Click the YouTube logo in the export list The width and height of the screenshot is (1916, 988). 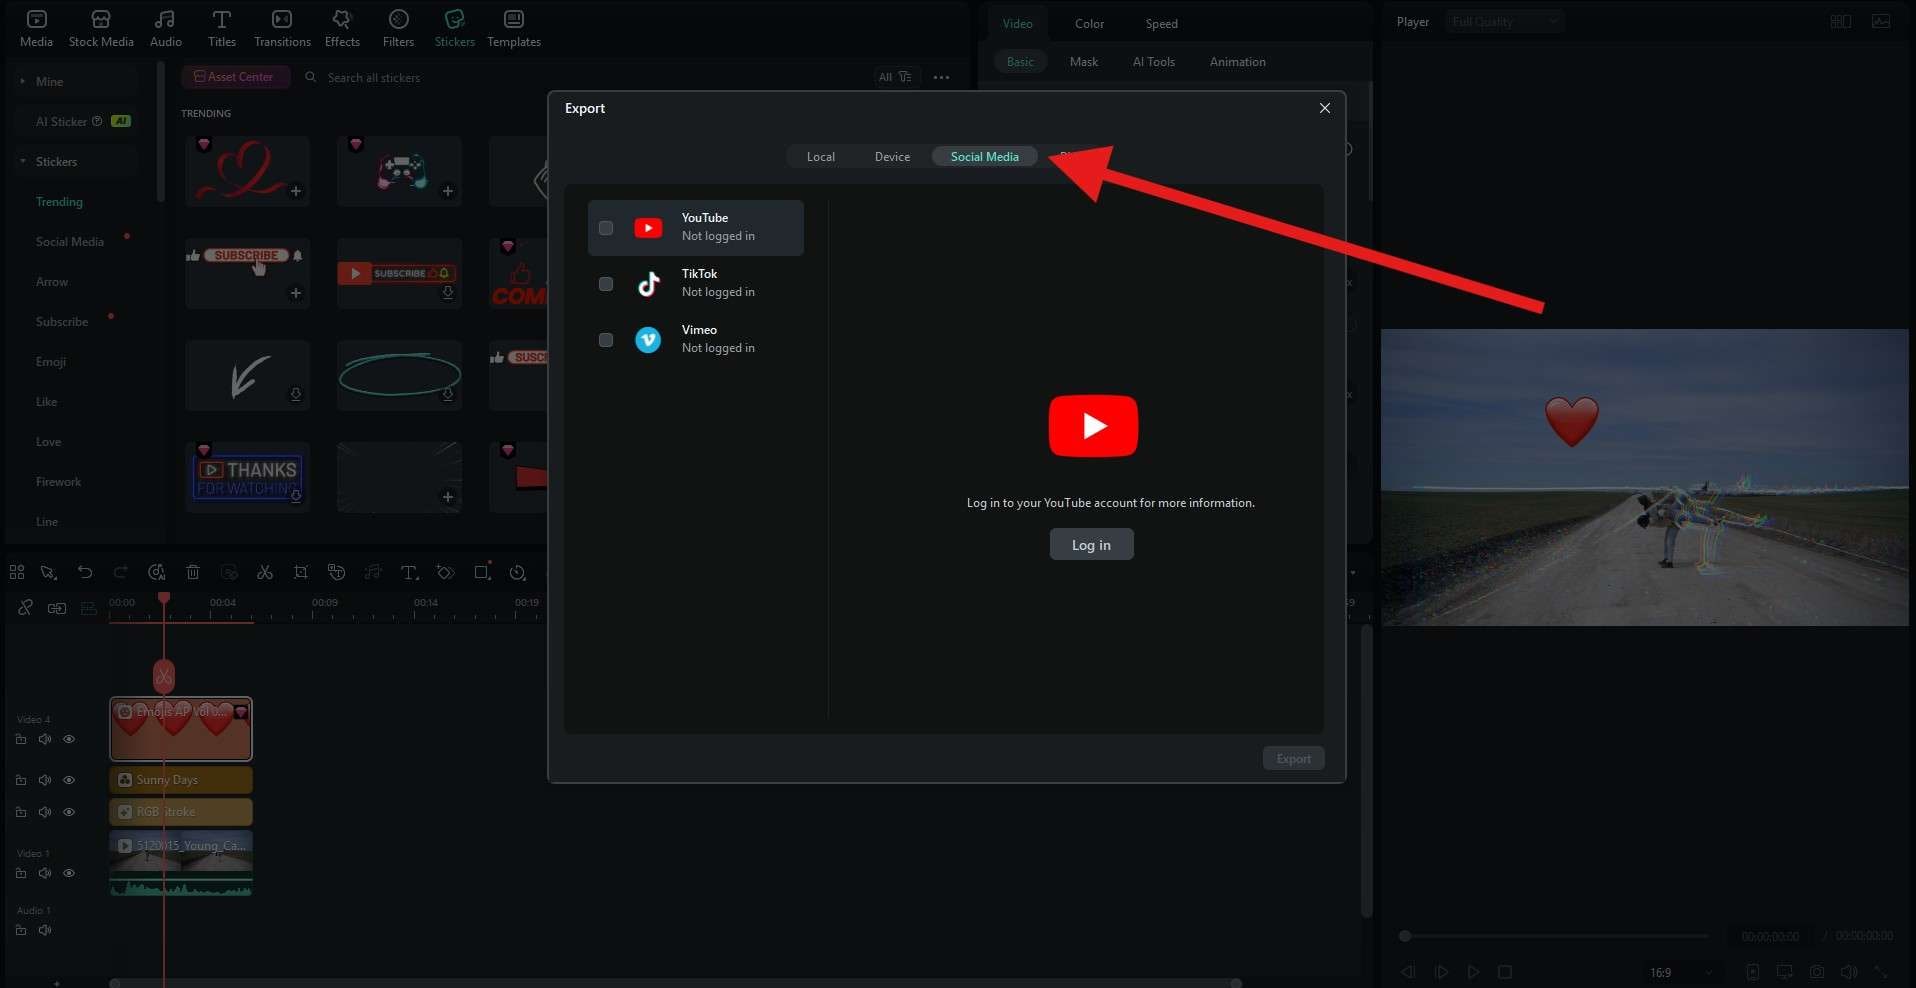[x=648, y=228]
